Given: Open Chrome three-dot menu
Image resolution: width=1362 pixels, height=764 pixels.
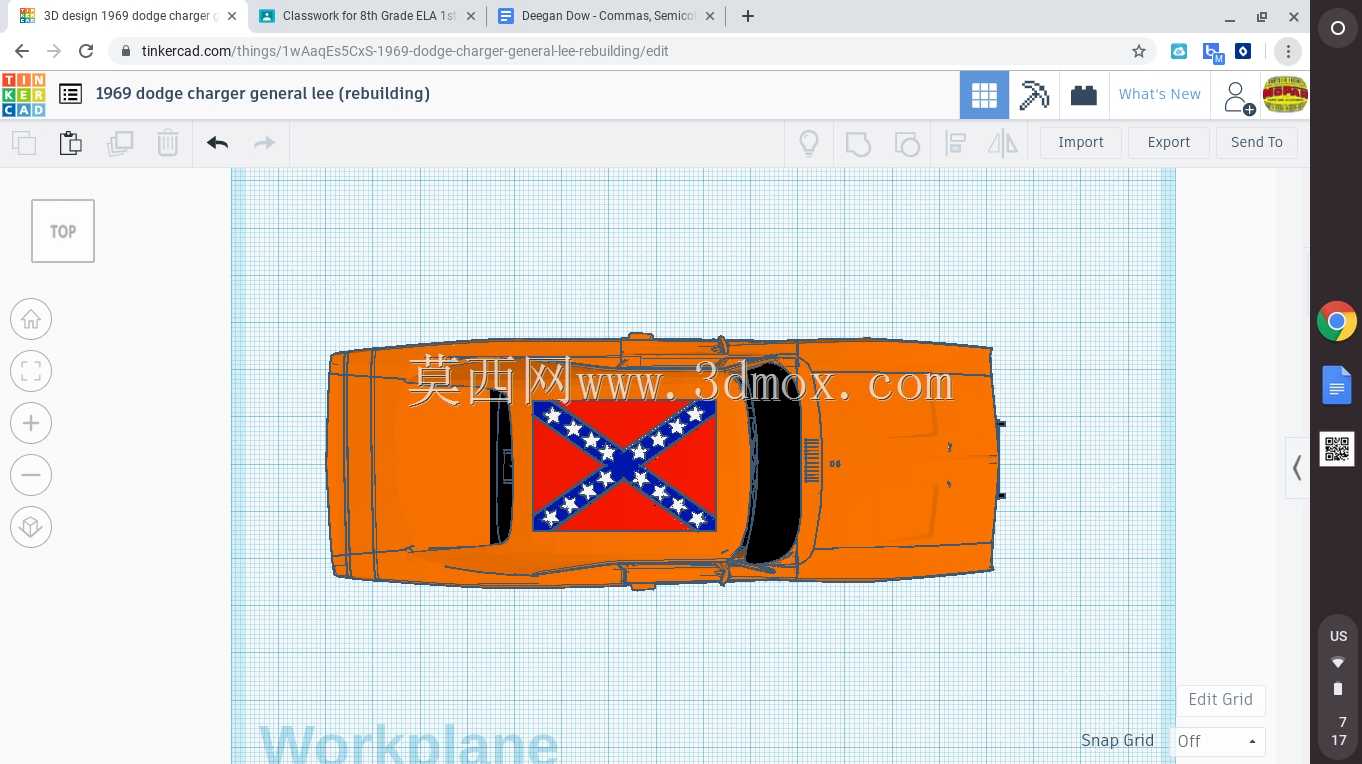Looking at the screenshot, I should point(1288,51).
